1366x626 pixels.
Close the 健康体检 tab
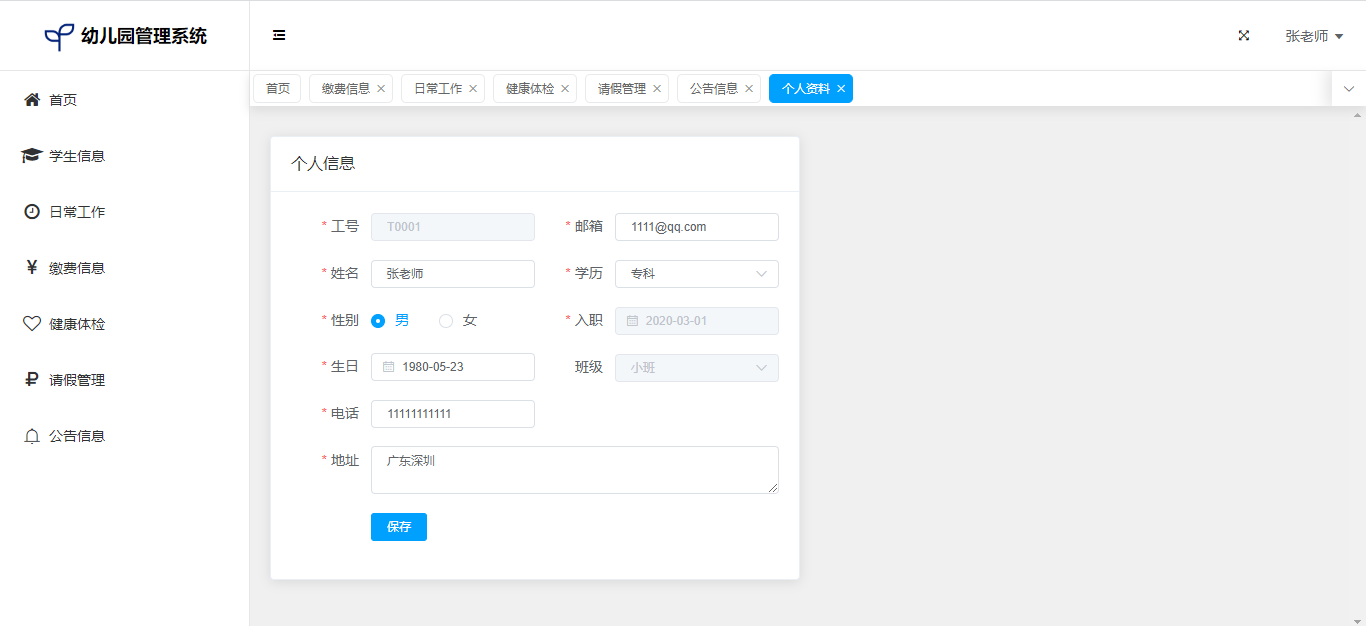point(565,89)
